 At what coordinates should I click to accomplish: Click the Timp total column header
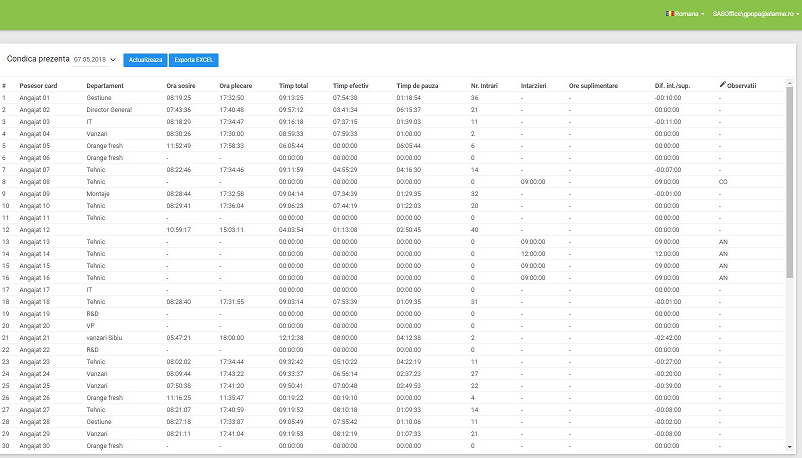pyautogui.click(x=293, y=86)
